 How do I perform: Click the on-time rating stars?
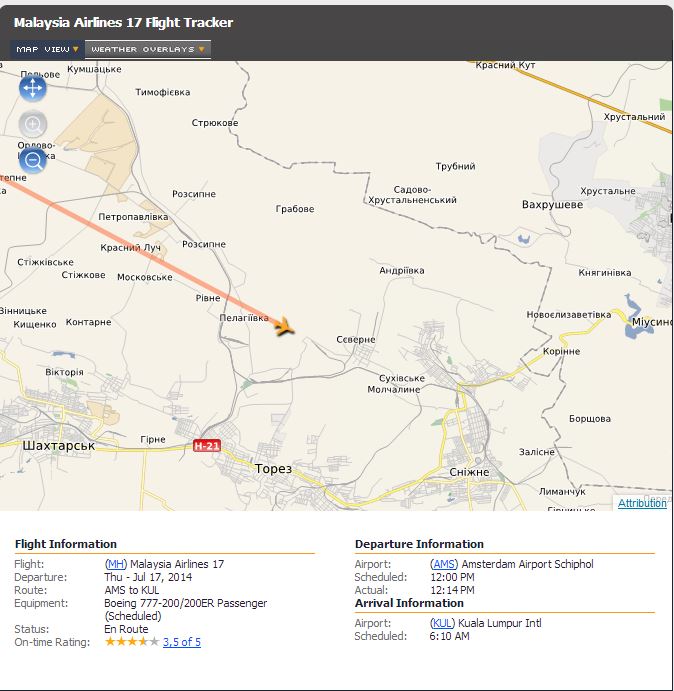tap(131, 642)
